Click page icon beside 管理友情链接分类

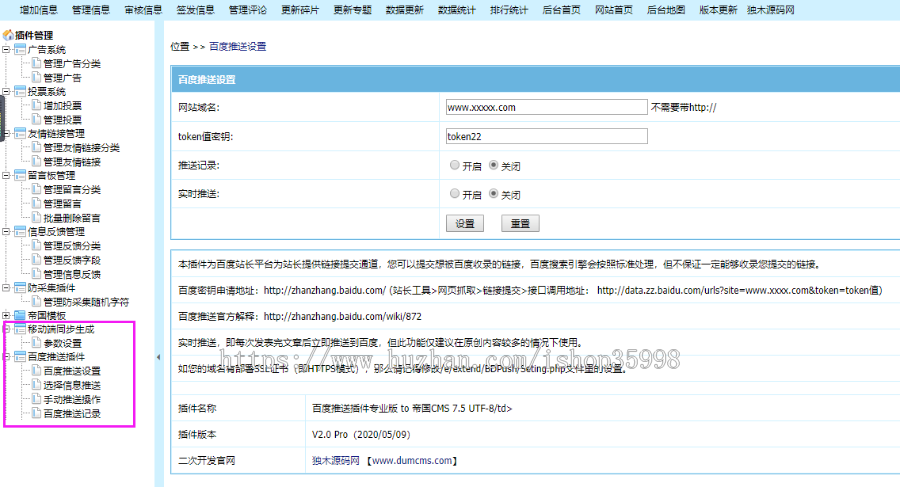[x=36, y=147]
